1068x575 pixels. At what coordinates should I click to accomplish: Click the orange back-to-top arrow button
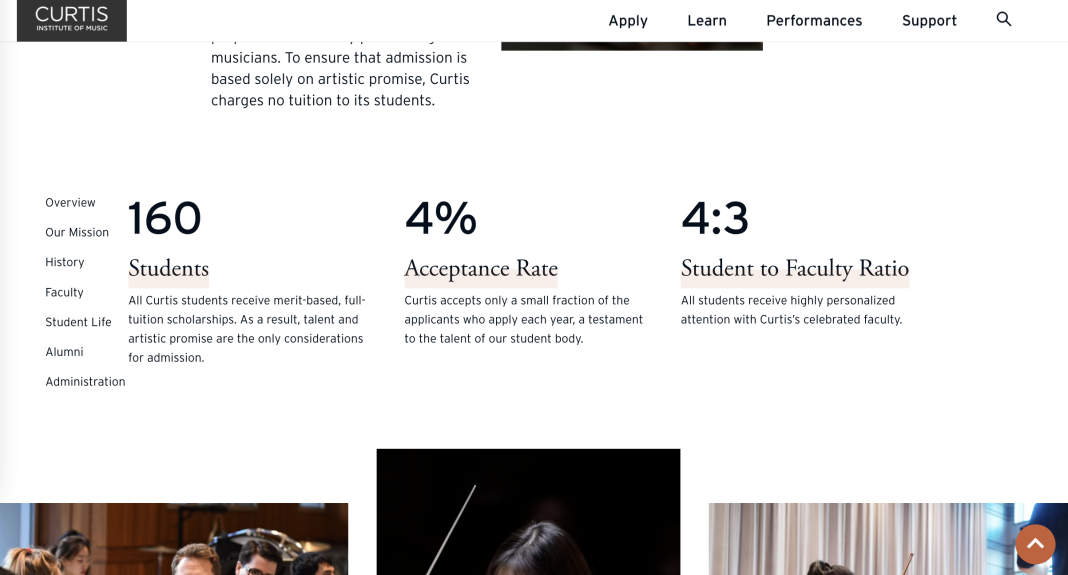point(1035,544)
